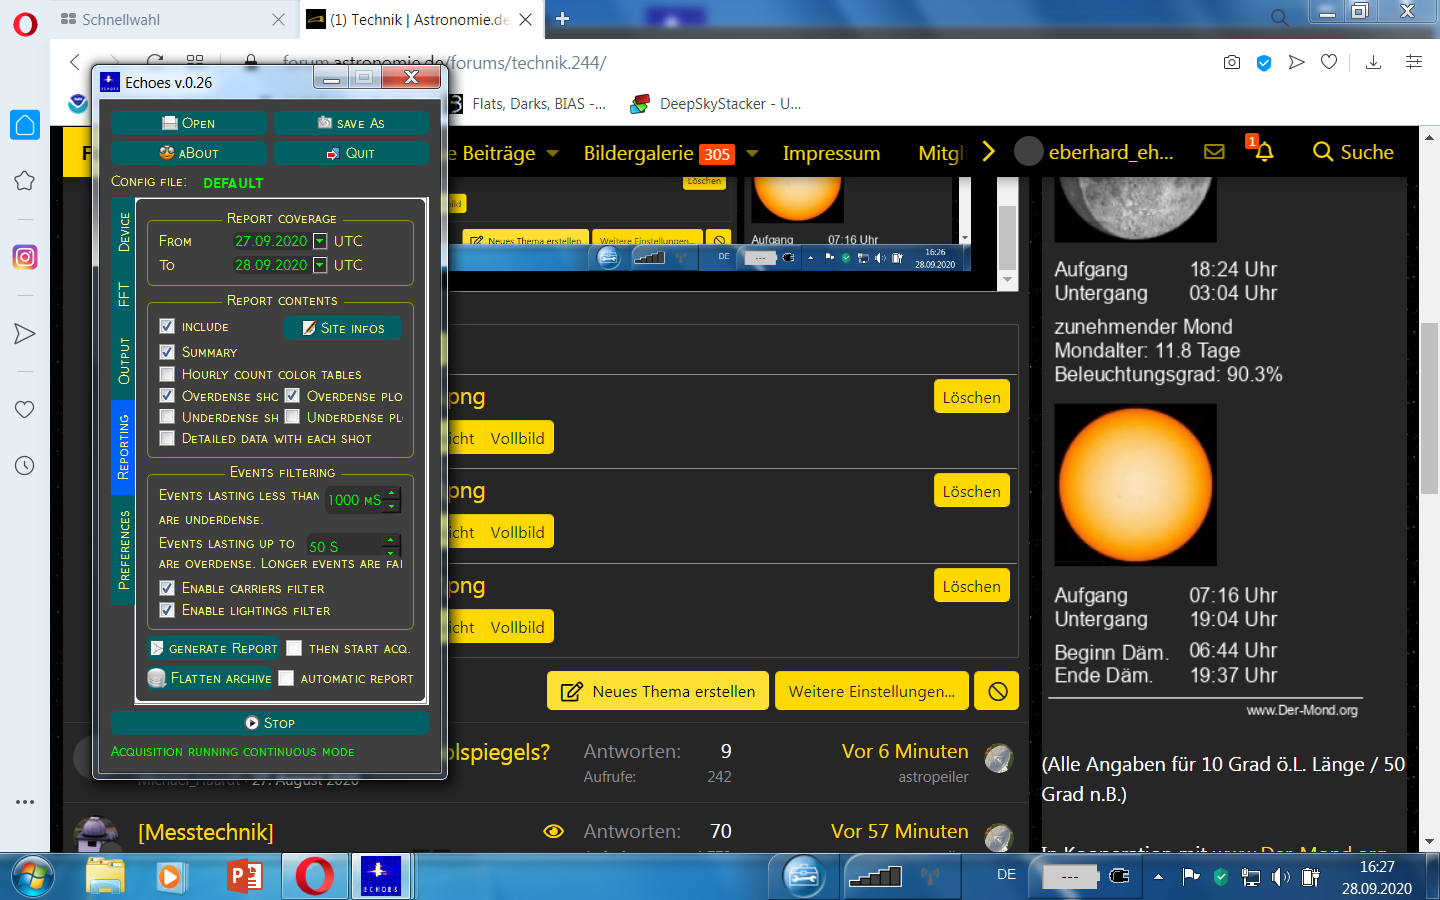Click the Flatten Archive button
Screen dimensions: 1440x900
(210, 678)
